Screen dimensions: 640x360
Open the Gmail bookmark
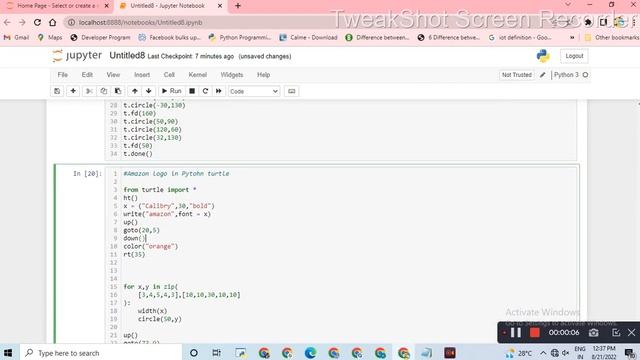point(17,38)
